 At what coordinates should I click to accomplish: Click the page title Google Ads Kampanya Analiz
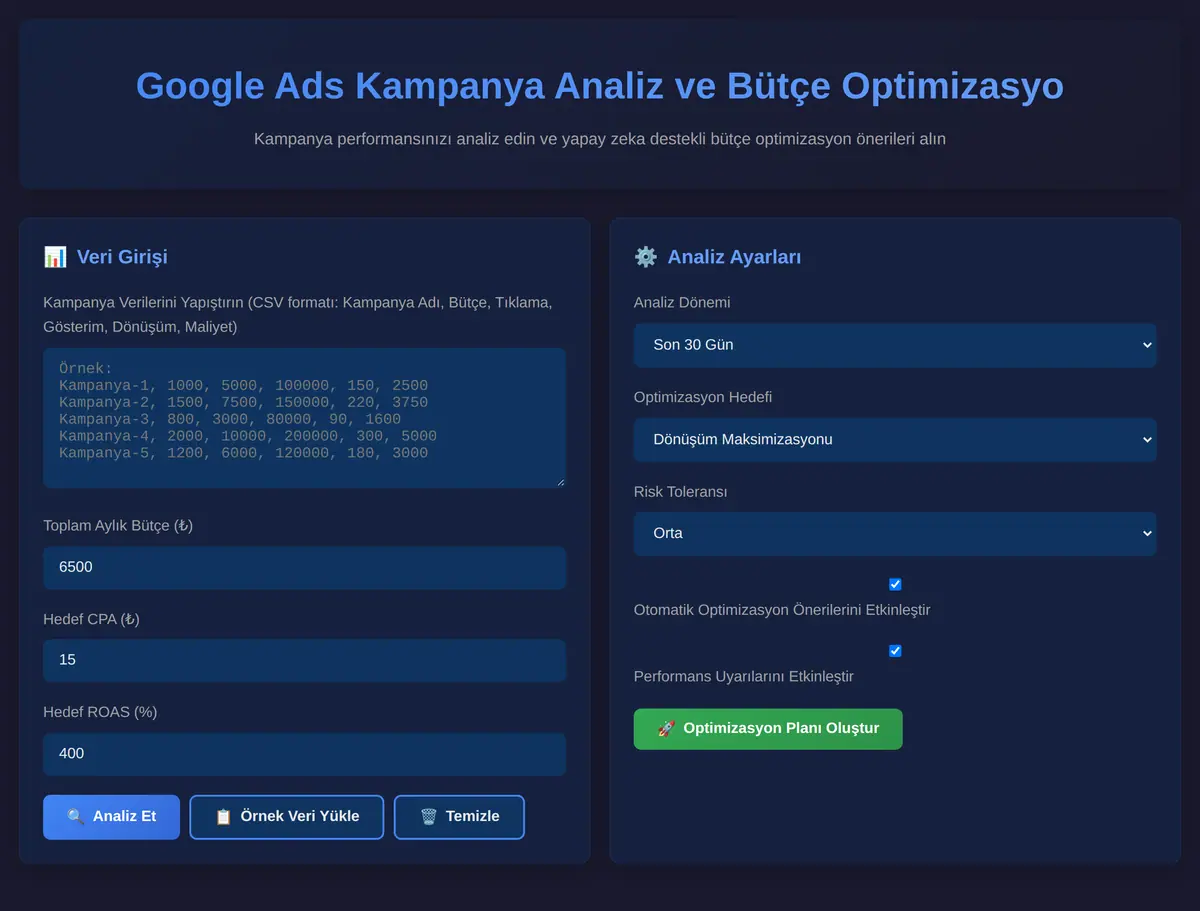click(600, 86)
